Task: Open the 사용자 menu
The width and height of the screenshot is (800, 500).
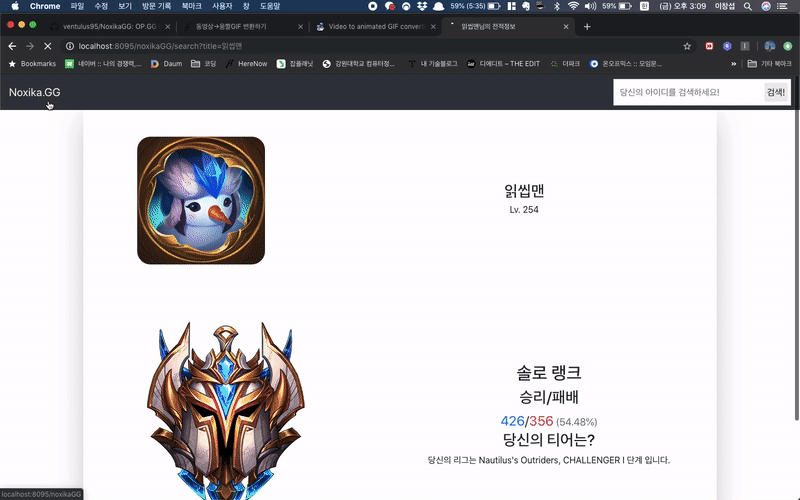Action: pyautogui.click(x=222, y=6)
